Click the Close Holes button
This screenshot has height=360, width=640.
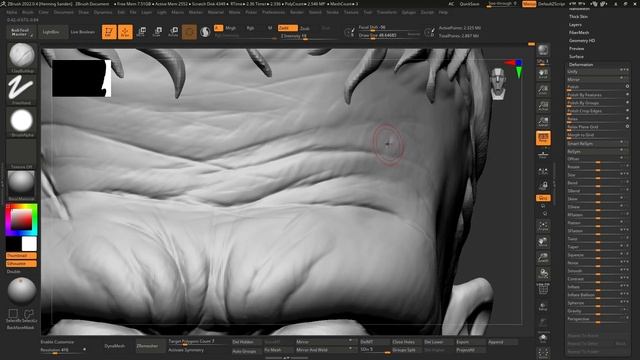coord(404,342)
